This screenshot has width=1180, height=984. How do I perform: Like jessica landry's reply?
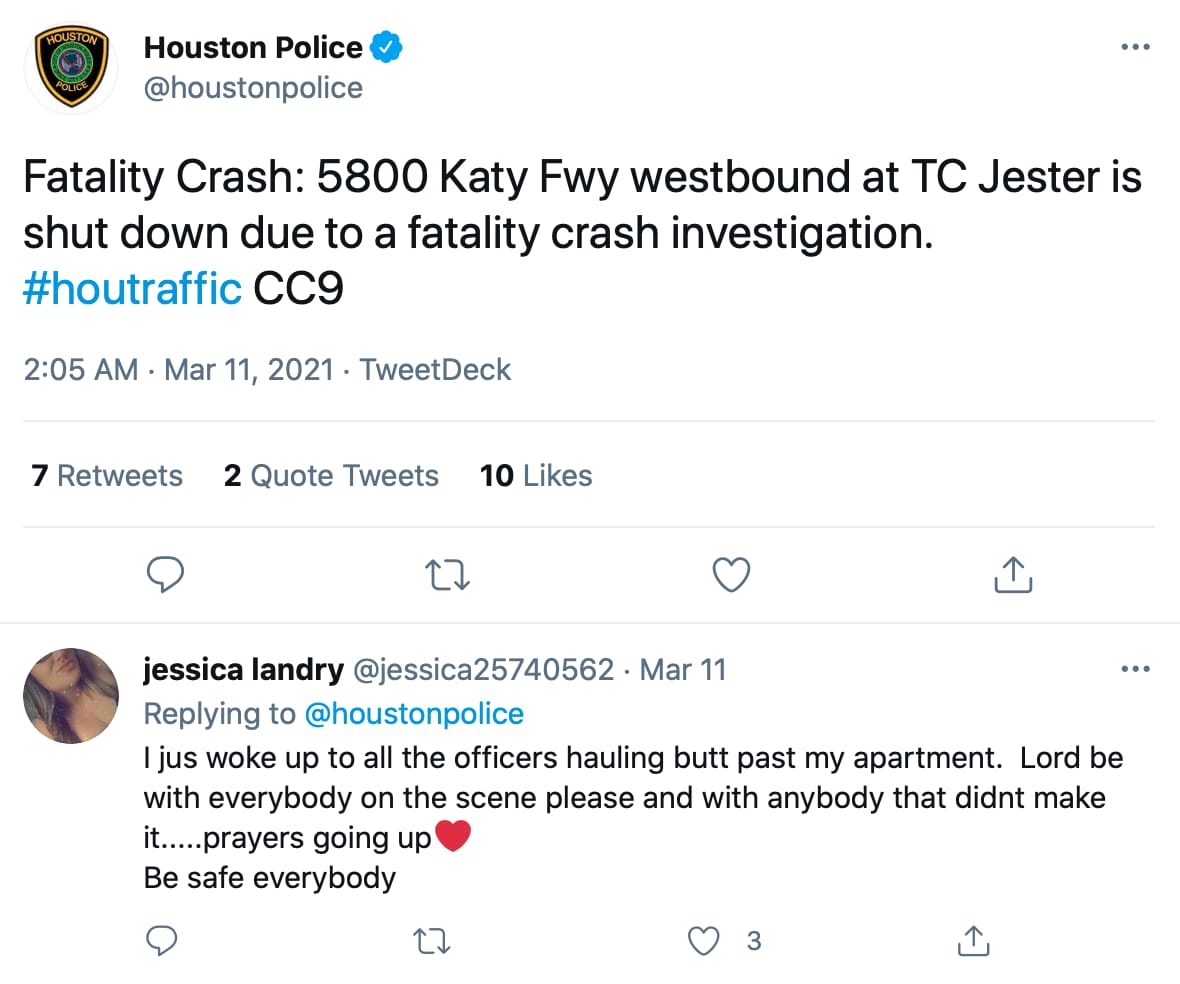[x=706, y=940]
